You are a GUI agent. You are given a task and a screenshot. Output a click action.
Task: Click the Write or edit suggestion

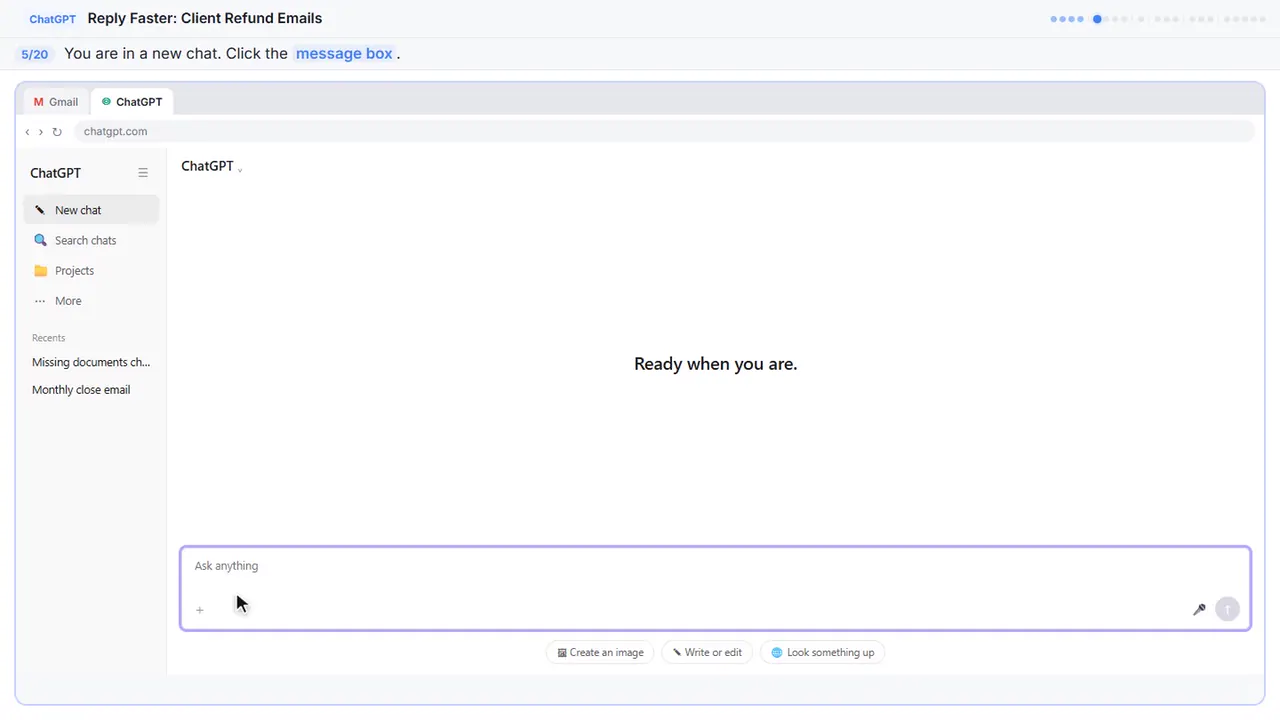pos(707,653)
